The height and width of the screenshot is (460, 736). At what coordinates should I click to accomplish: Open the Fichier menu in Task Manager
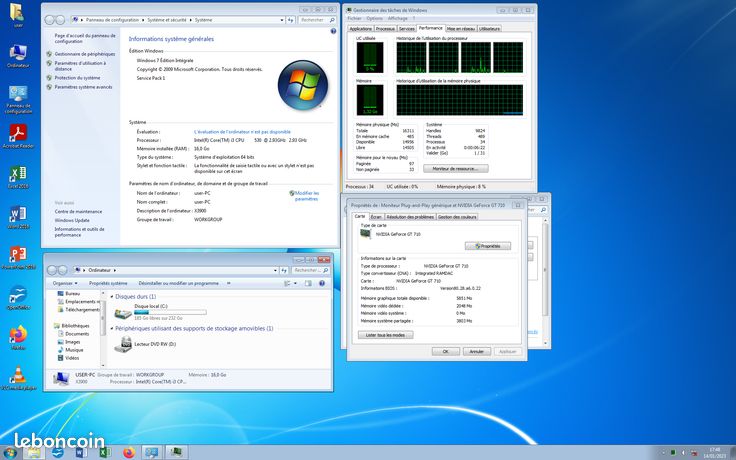point(354,18)
